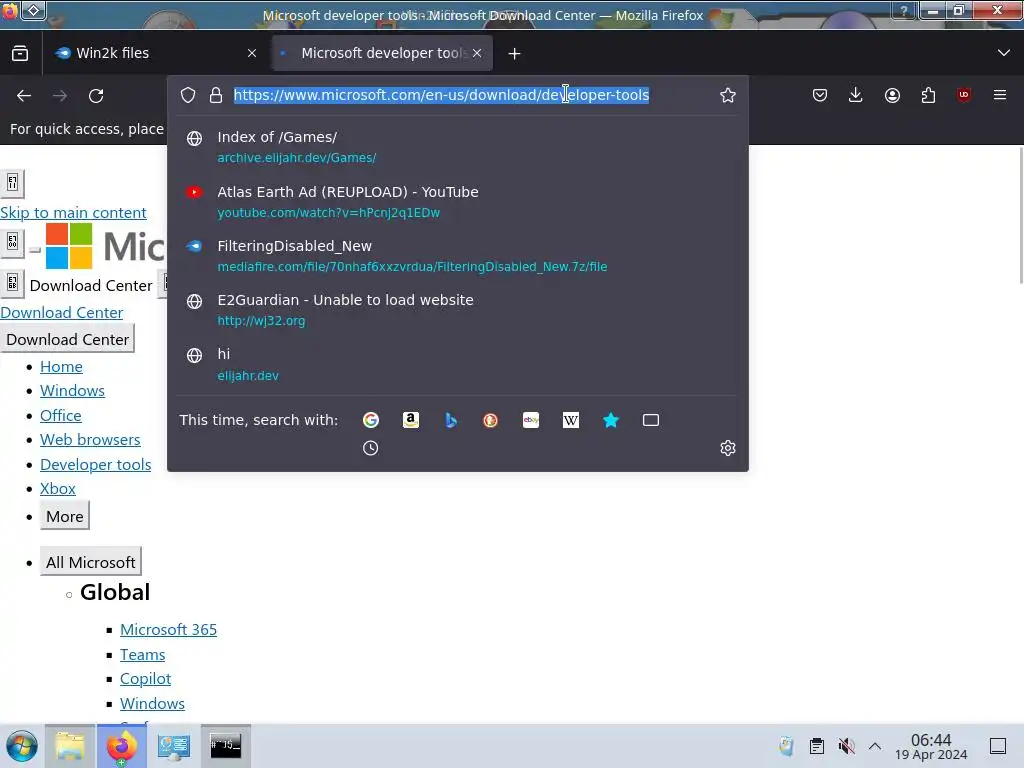Open the Home navigation link

pos(61,367)
